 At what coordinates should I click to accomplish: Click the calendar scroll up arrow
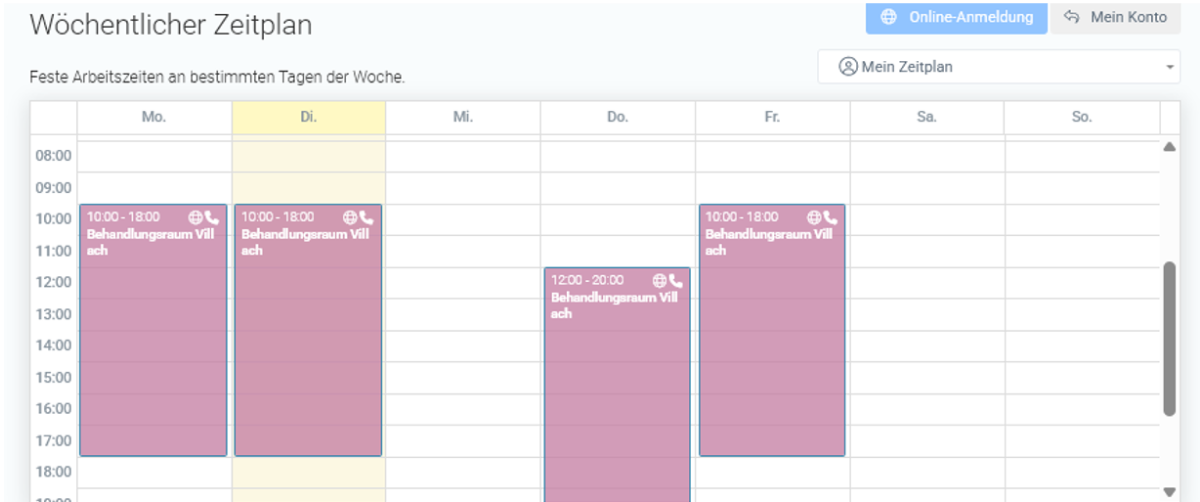click(1169, 147)
